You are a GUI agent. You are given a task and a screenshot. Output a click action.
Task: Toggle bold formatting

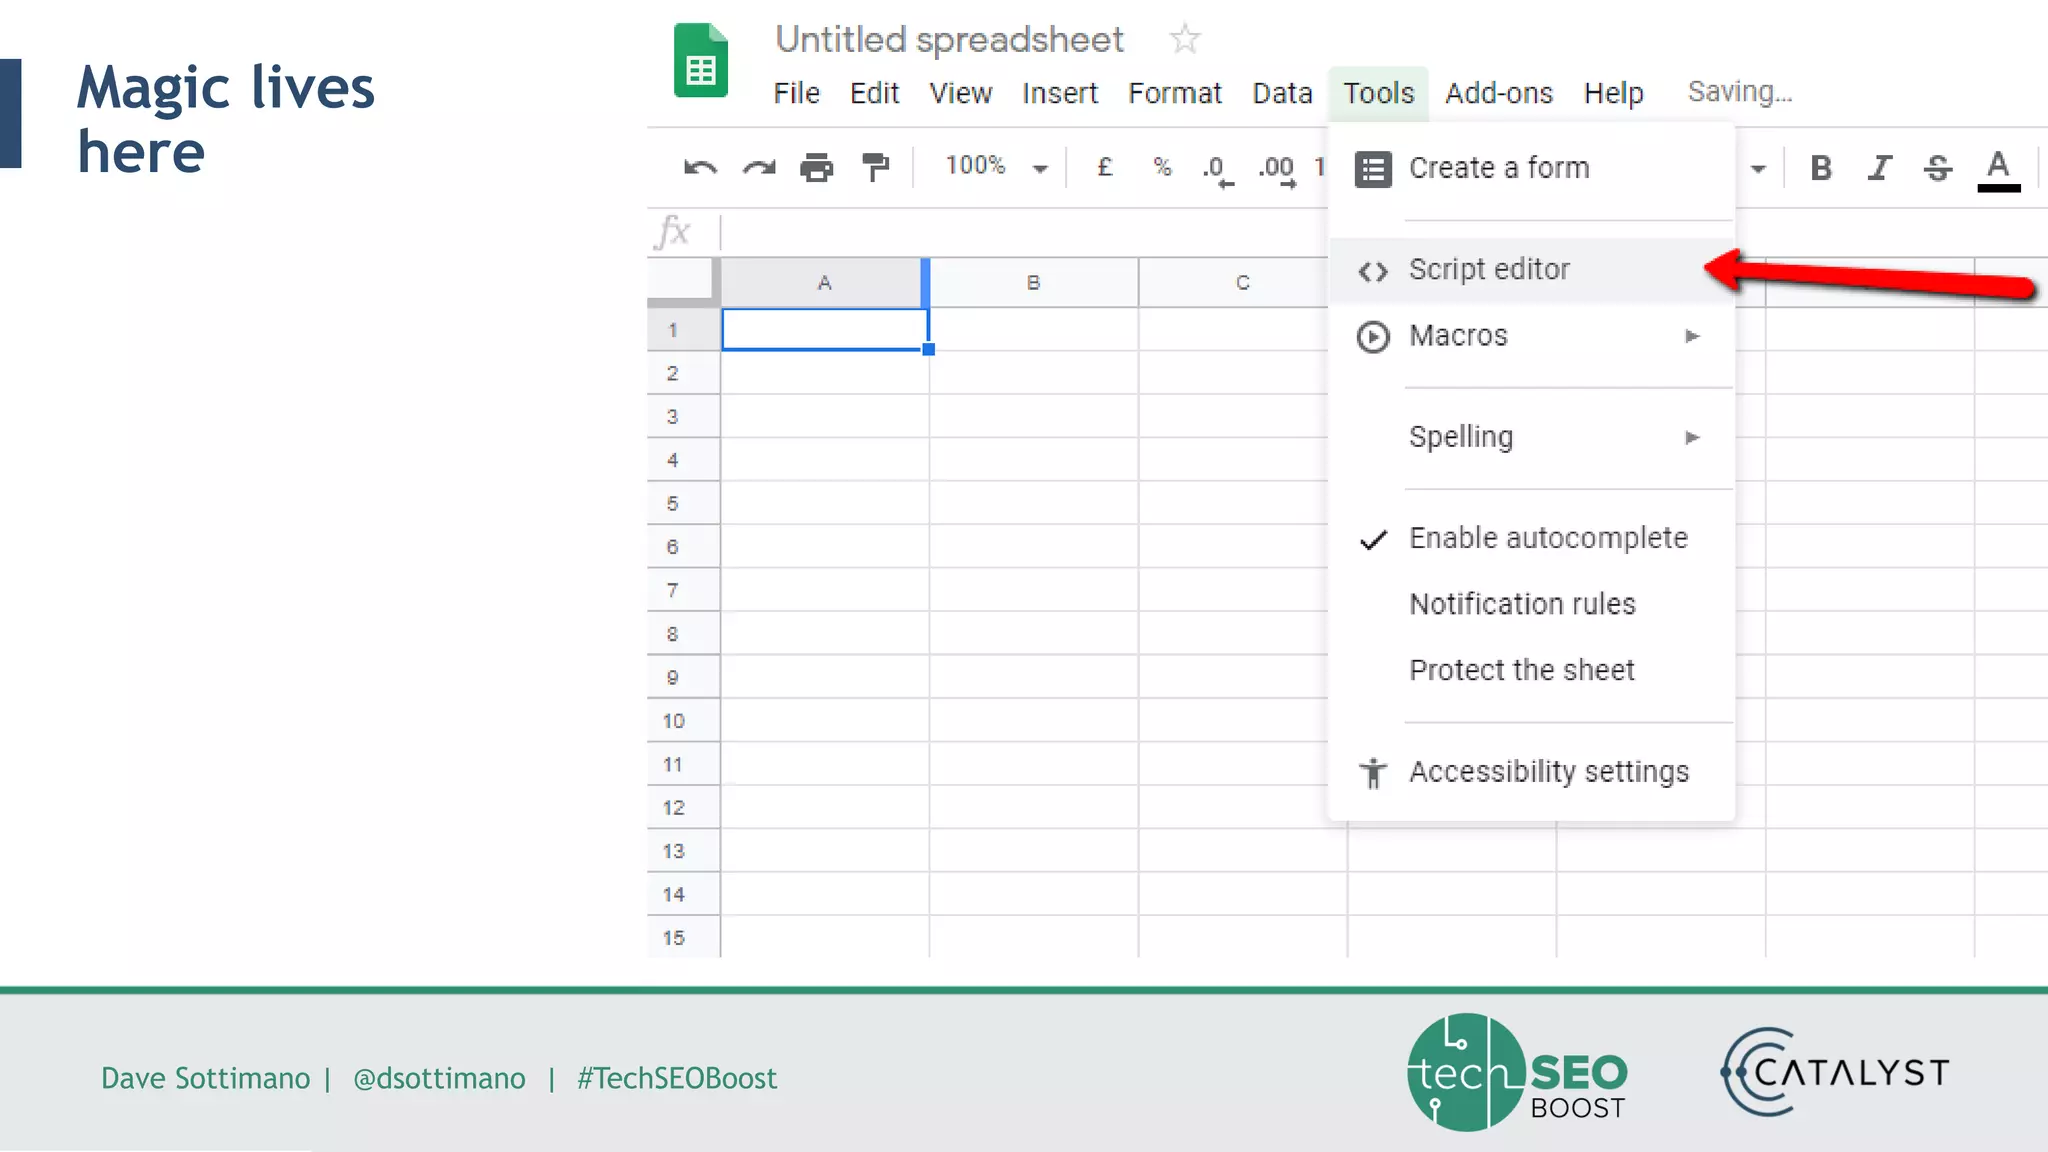pos(1821,168)
